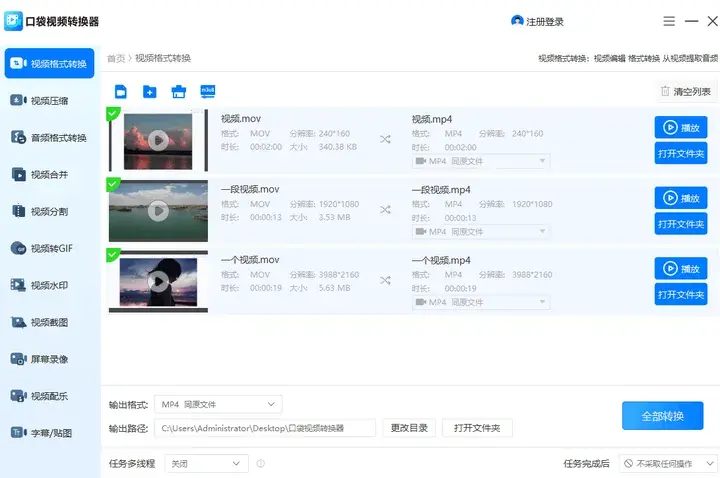Click the shuffle icon for 一个视频.mov
The image size is (720, 478).
[385, 281]
